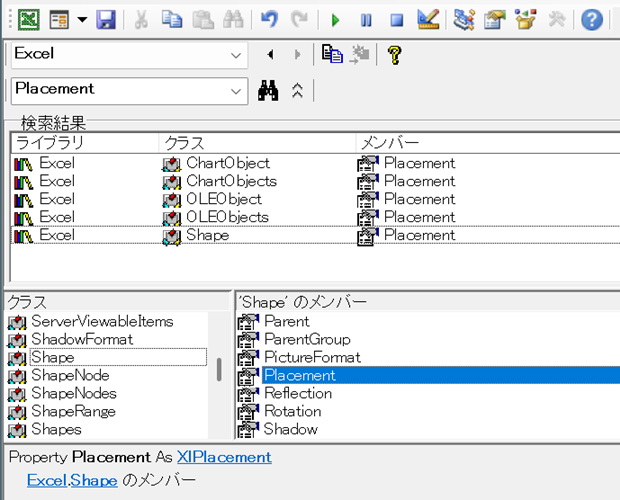Screen dimensions: 620x500
Task: Click the View Microsoft Excel icon
Action: 29,19
